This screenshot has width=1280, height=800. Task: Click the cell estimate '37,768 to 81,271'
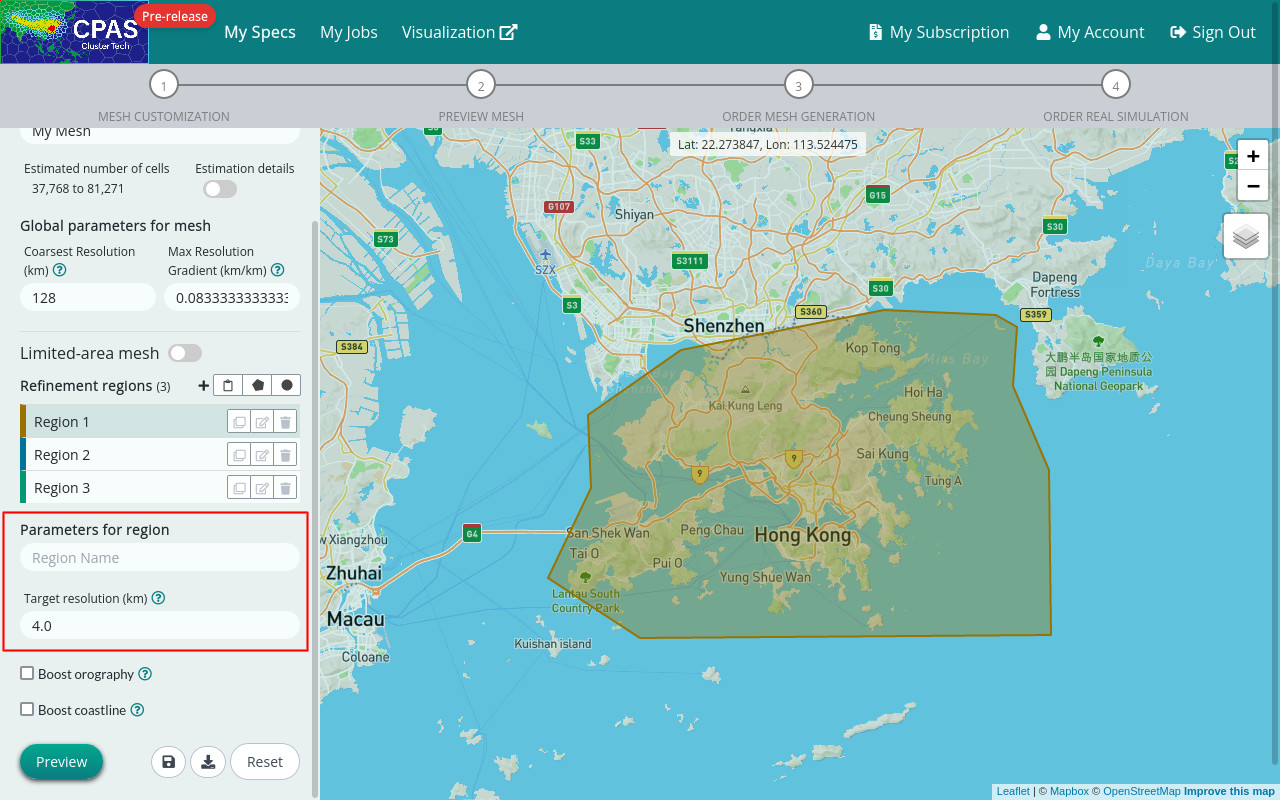pyautogui.click(x=78, y=188)
